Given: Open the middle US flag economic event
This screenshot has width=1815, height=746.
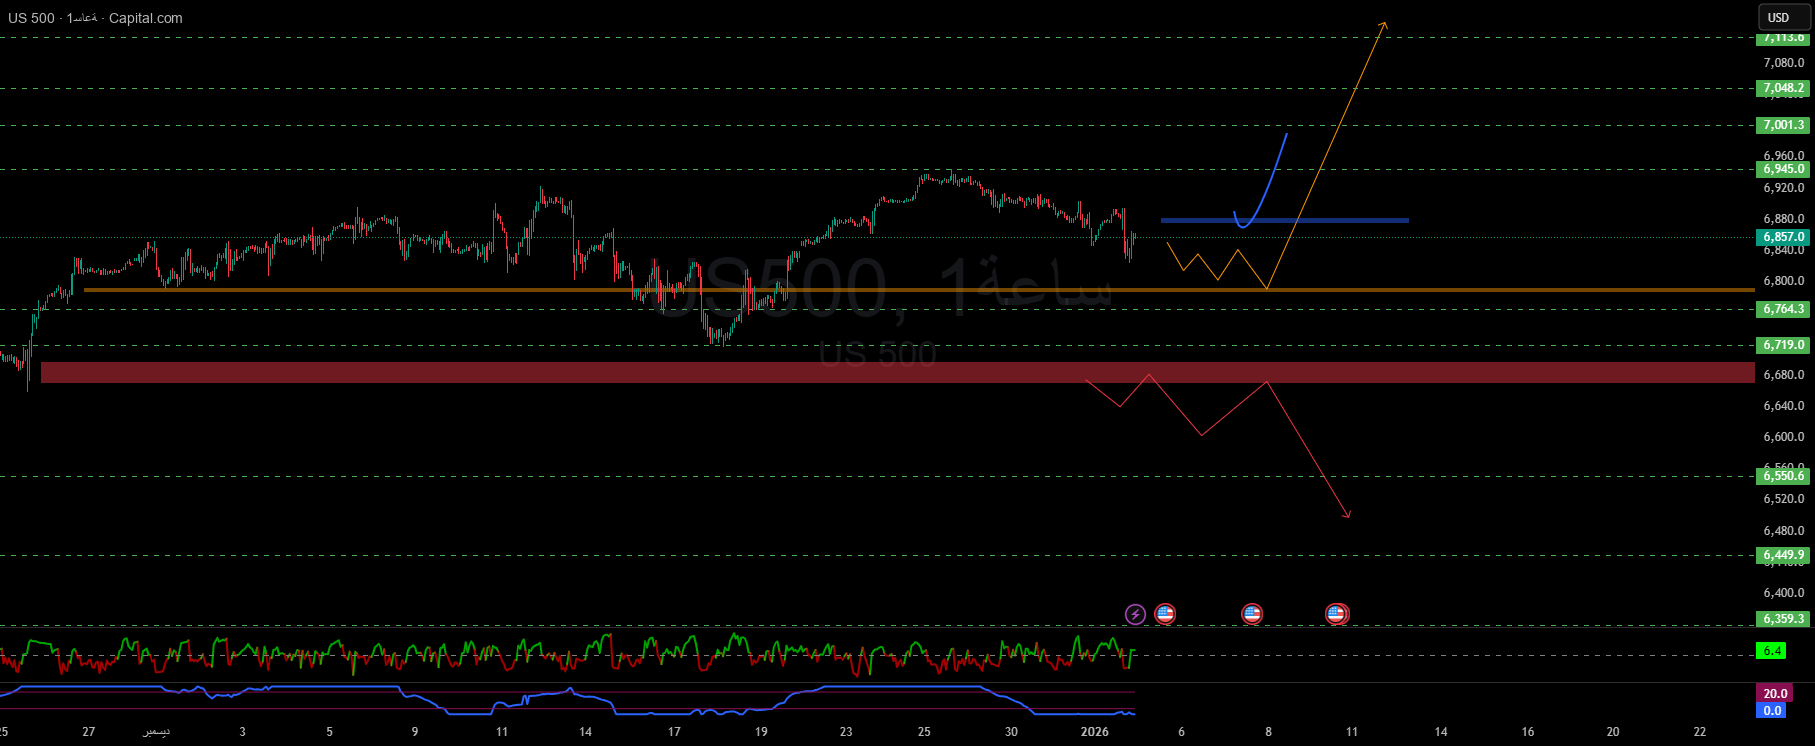Looking at the screenshot, I should (x=1252, y=614).
